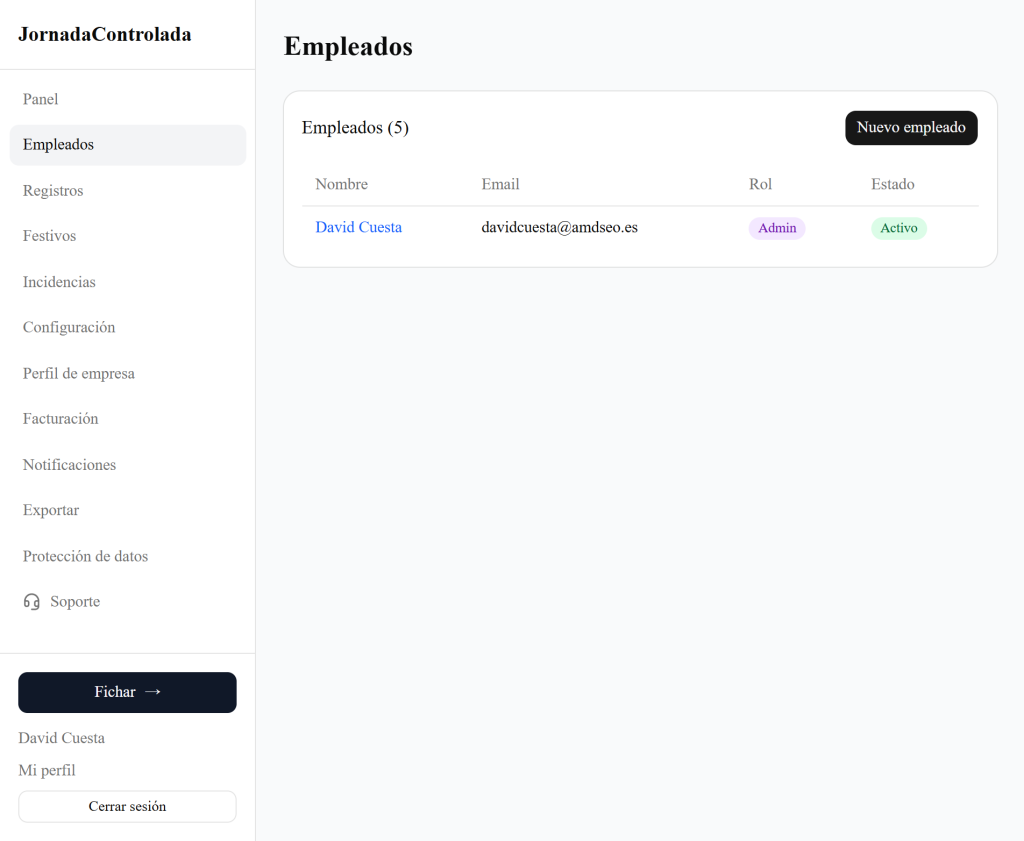Select Incidencias in the sidebar

pyautogui.click(x=60, y=282)
